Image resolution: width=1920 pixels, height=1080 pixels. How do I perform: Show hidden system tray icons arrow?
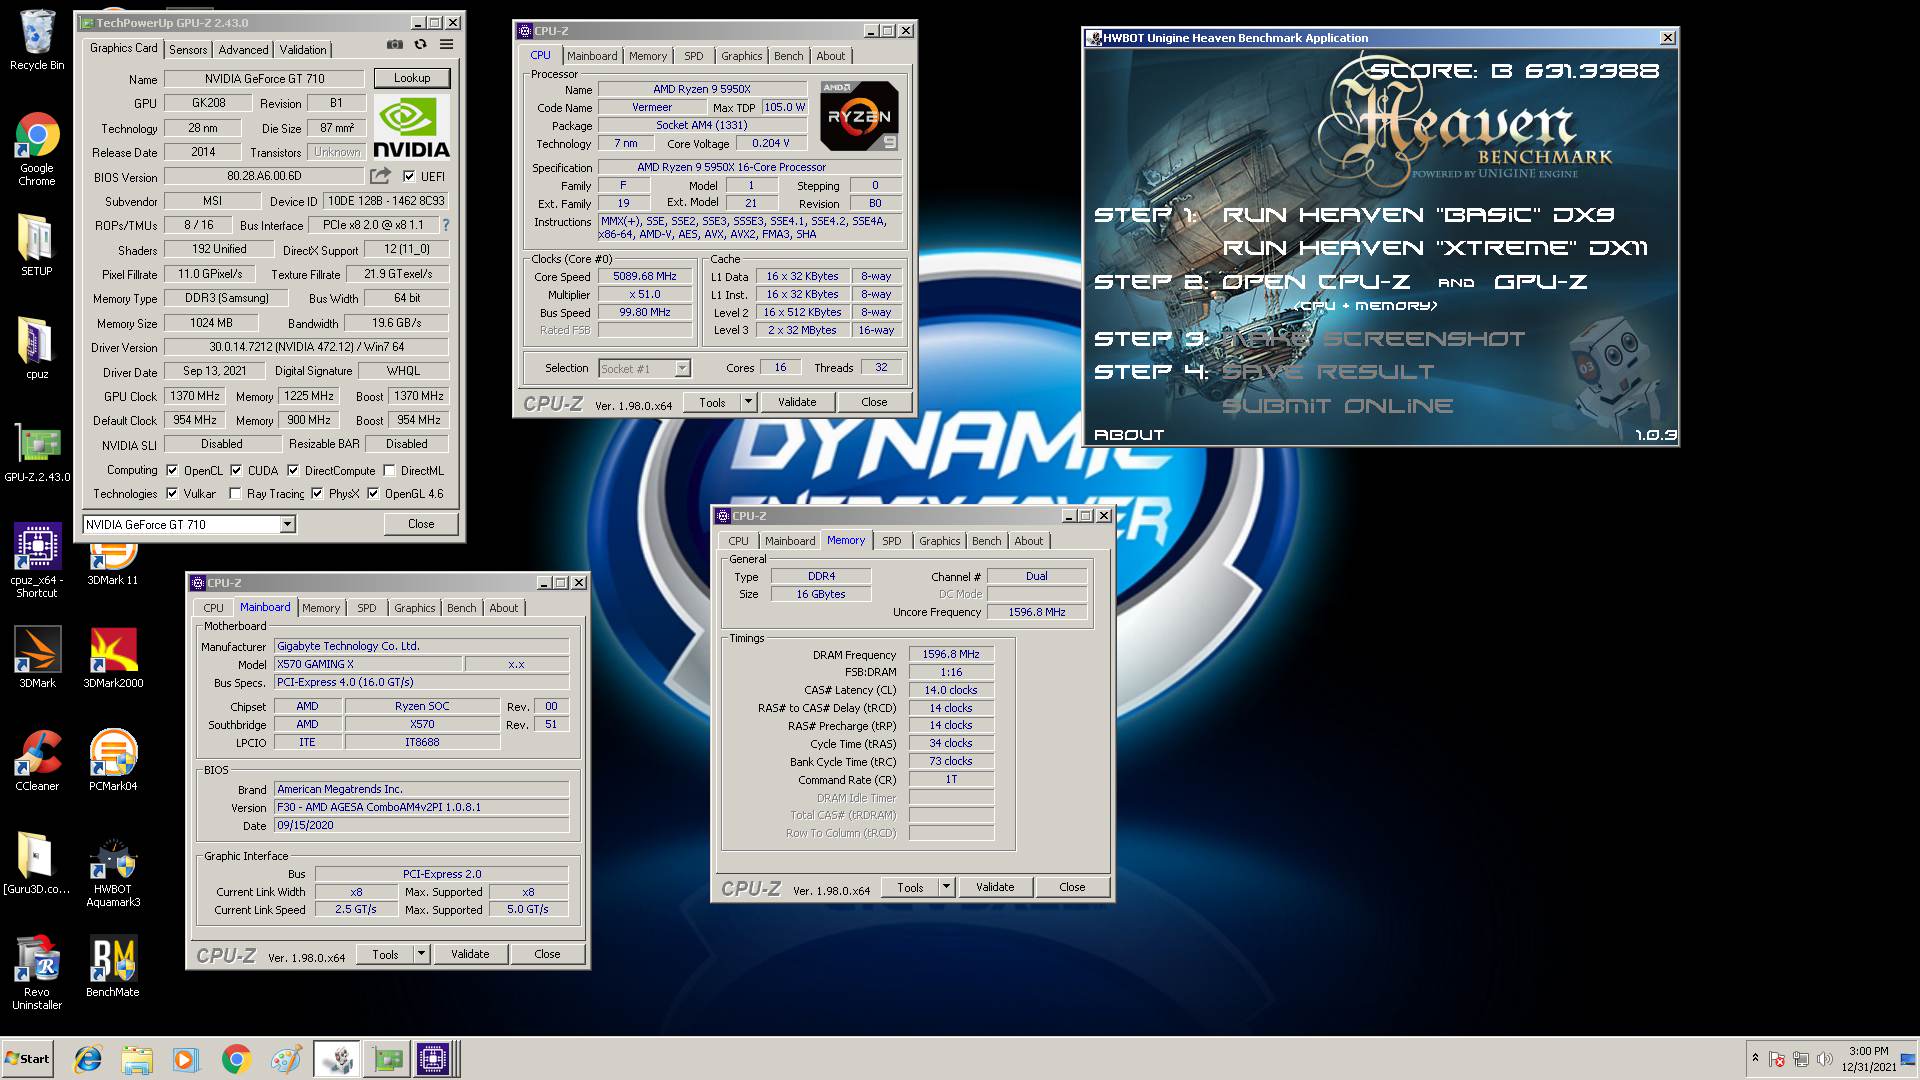1755,1058
